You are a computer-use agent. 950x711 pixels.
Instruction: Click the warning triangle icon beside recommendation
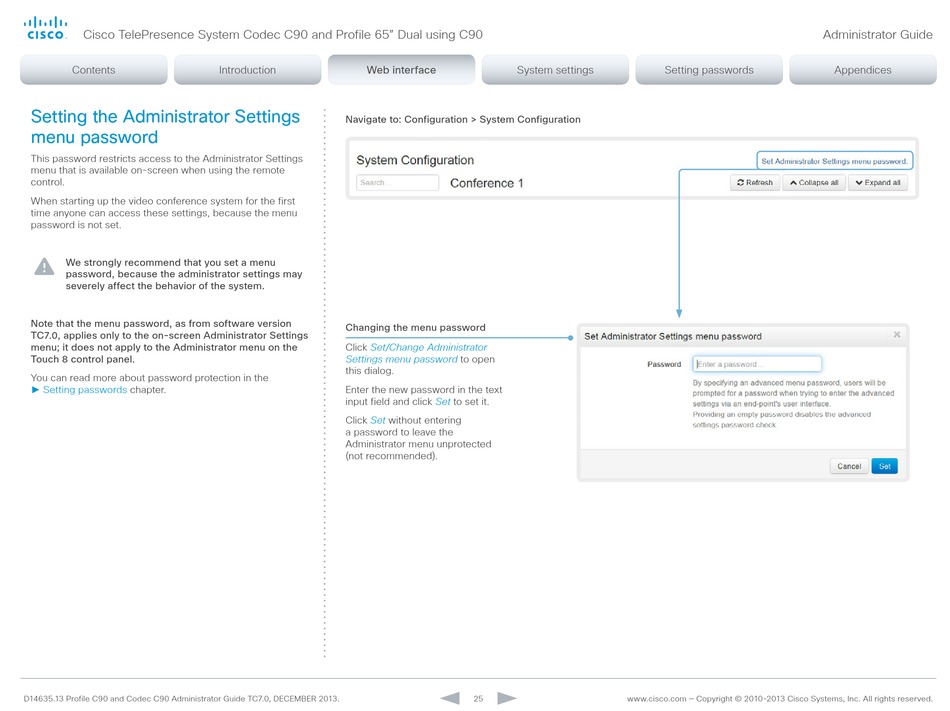45,267
